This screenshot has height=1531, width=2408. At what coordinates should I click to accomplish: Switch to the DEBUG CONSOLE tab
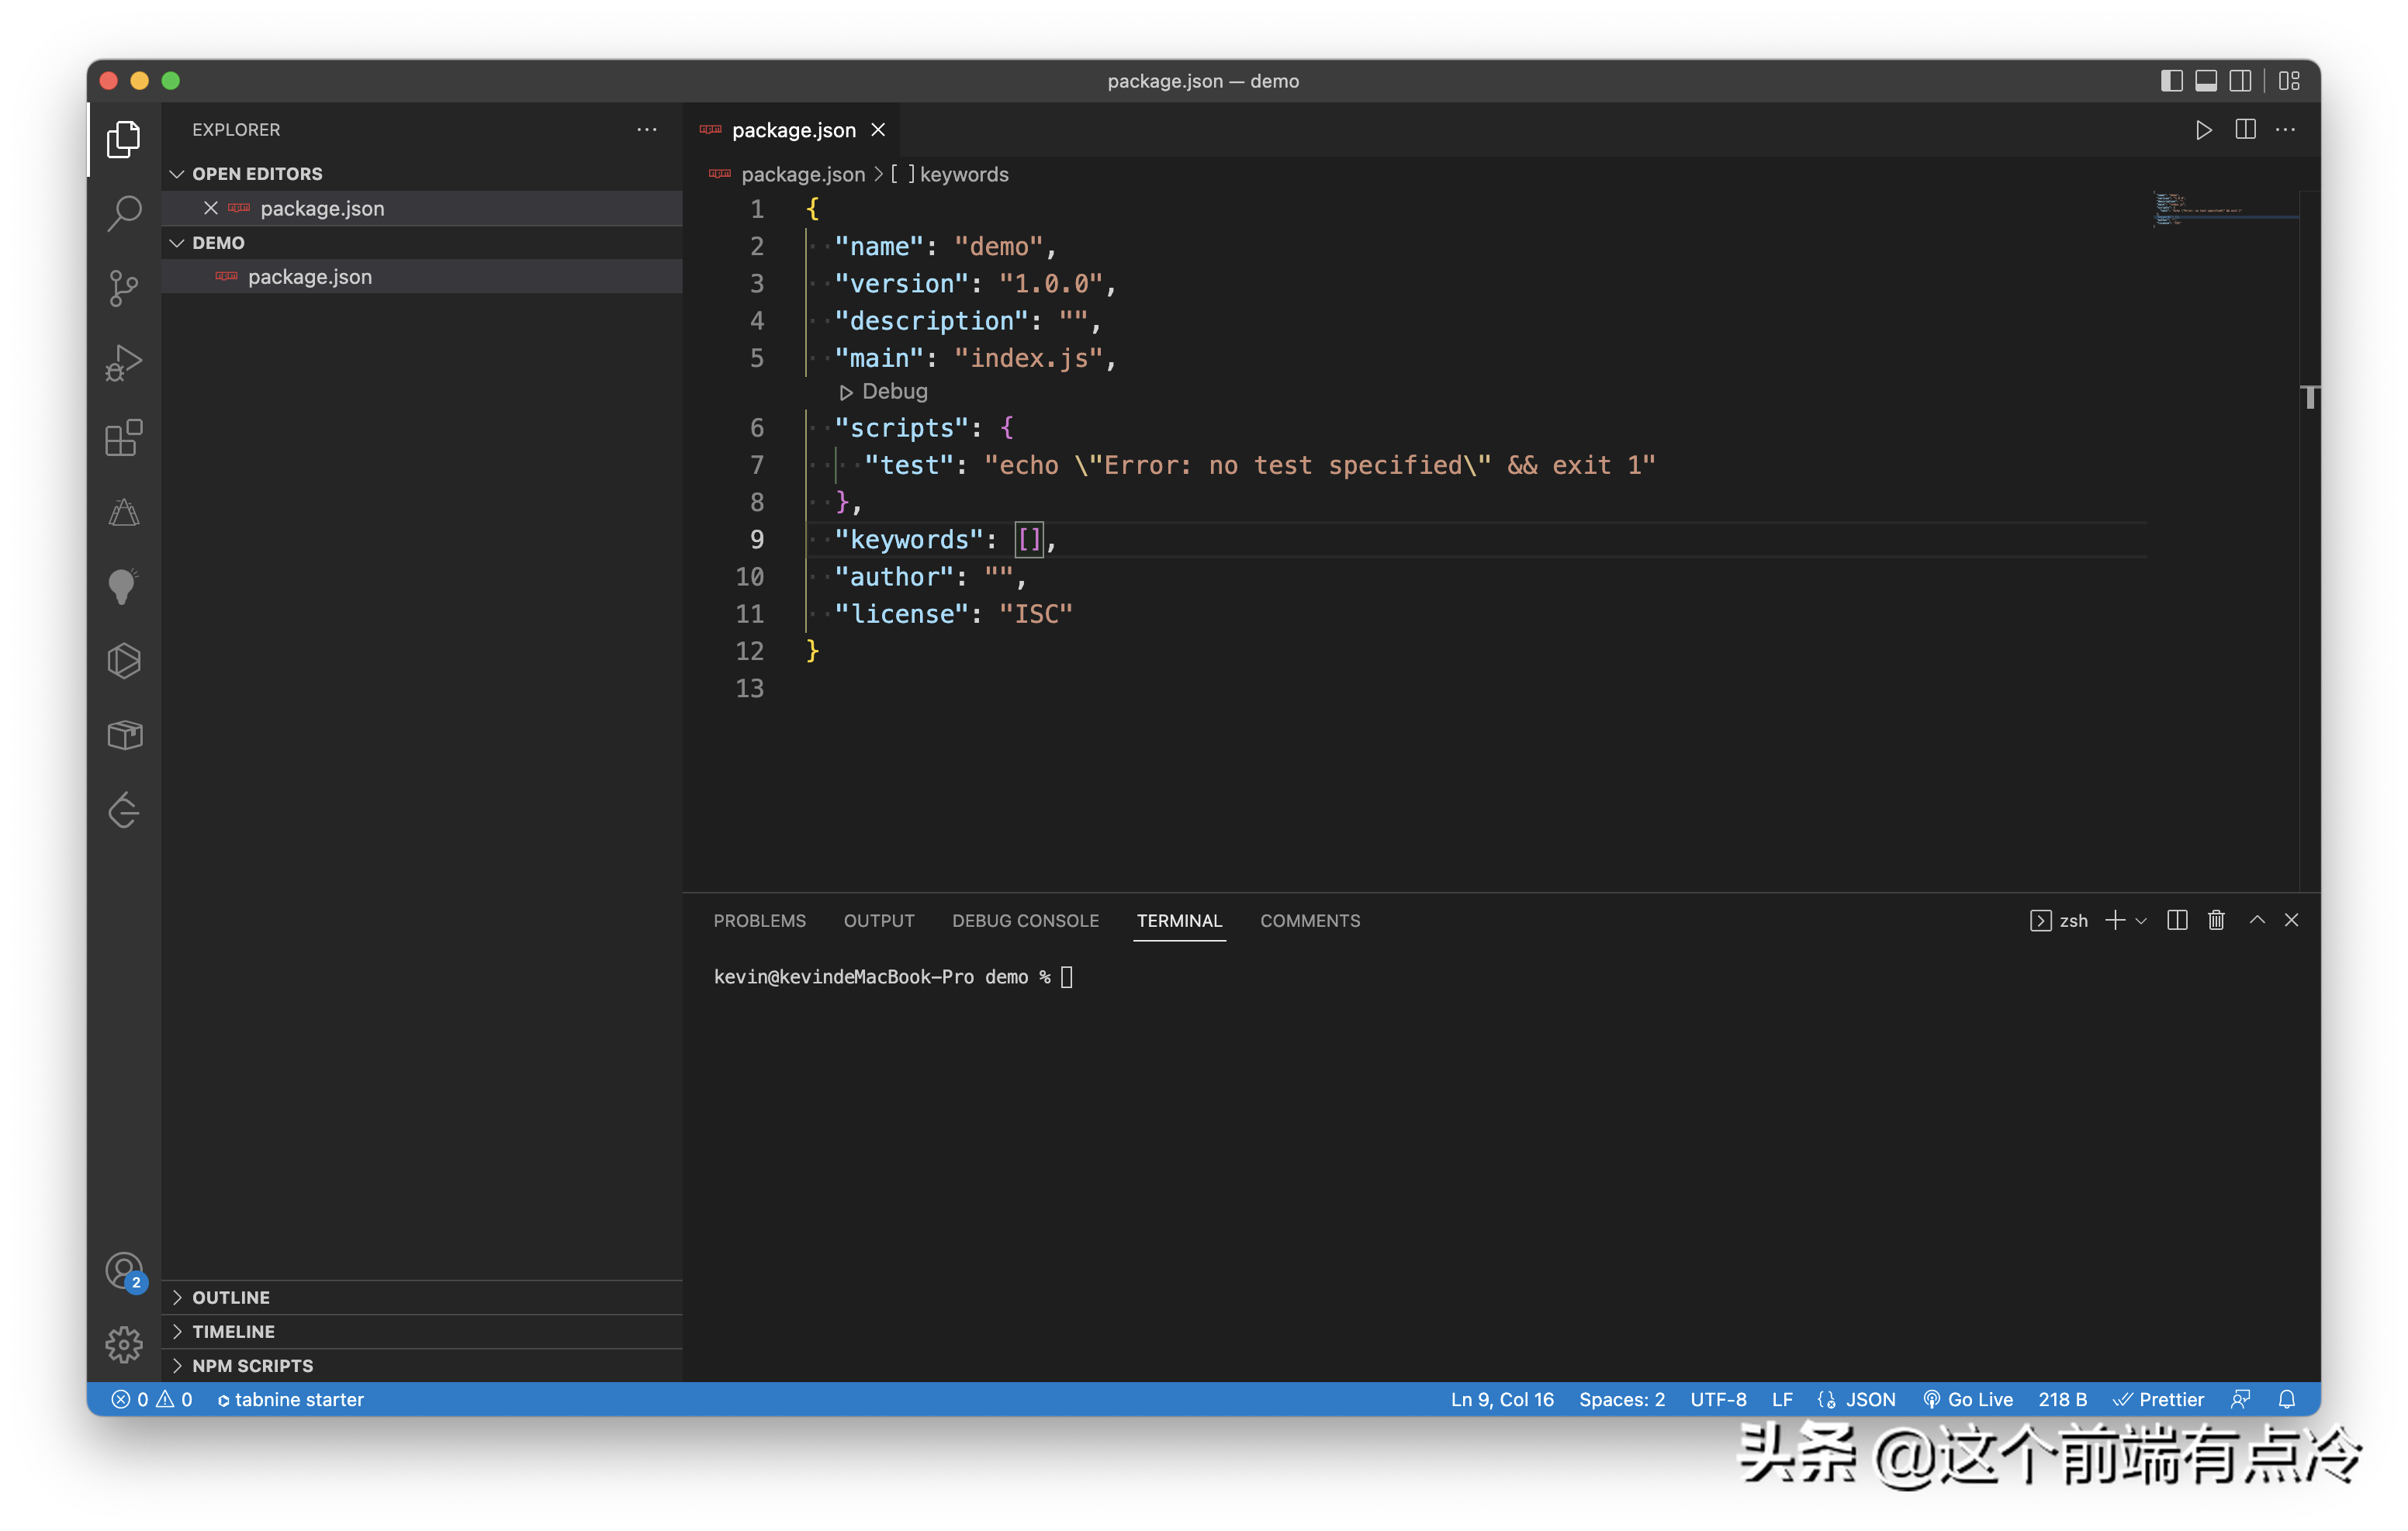[1025, 920]
